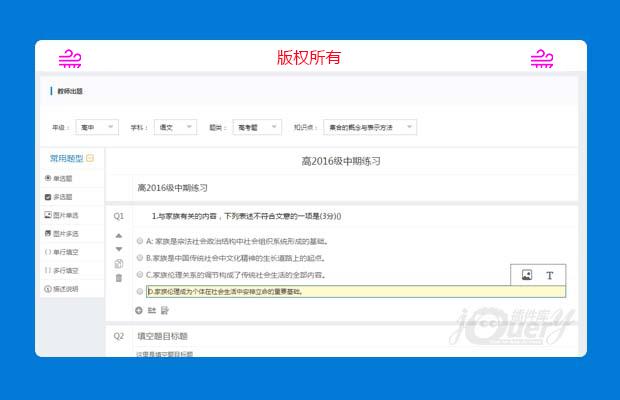Select radio button for option B
620x400 pixels.
coord(140,258)
